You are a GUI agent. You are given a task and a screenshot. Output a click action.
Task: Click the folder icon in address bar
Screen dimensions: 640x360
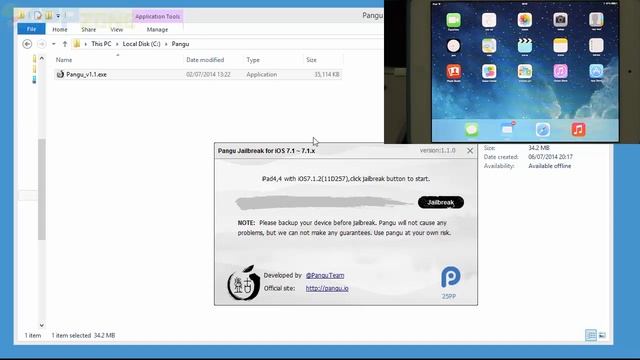click(76, 44)
